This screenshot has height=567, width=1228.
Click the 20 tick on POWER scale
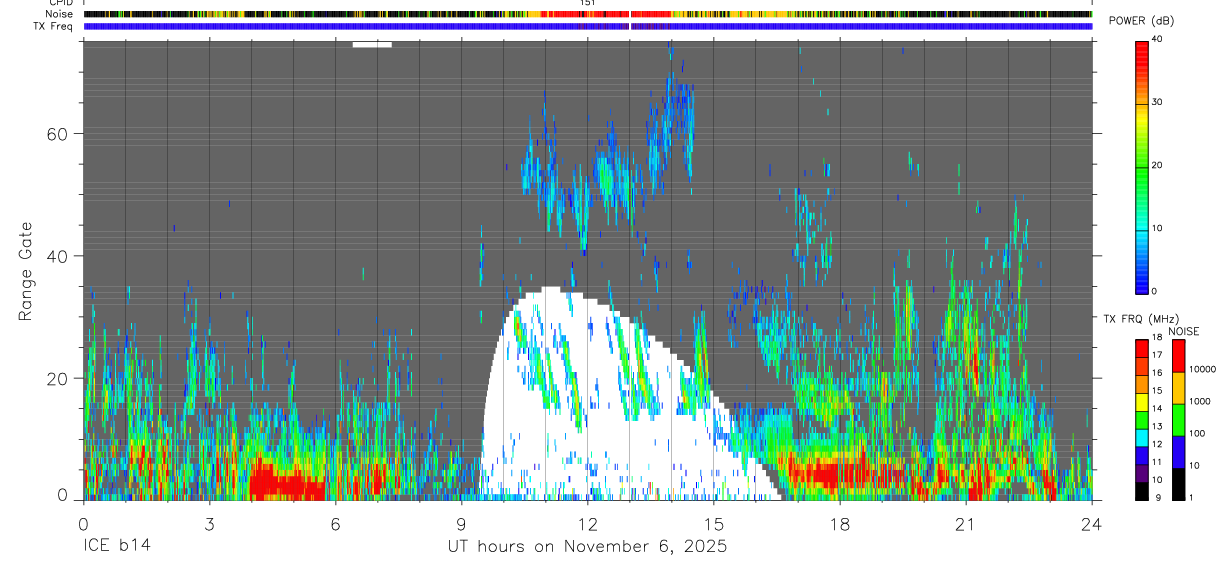coord(1157,165)
